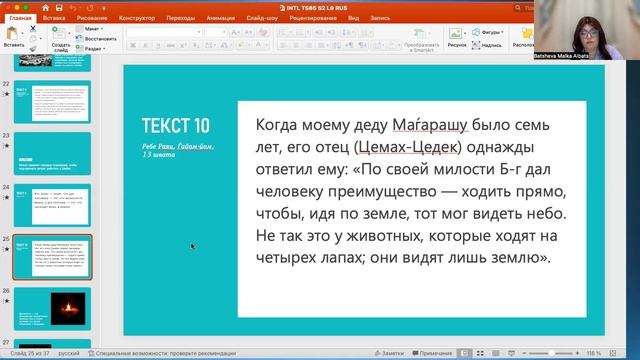This screenshot has width=640, height=360.
Task: Expand the Рисунок dropdown arrow
Action: 465,33
